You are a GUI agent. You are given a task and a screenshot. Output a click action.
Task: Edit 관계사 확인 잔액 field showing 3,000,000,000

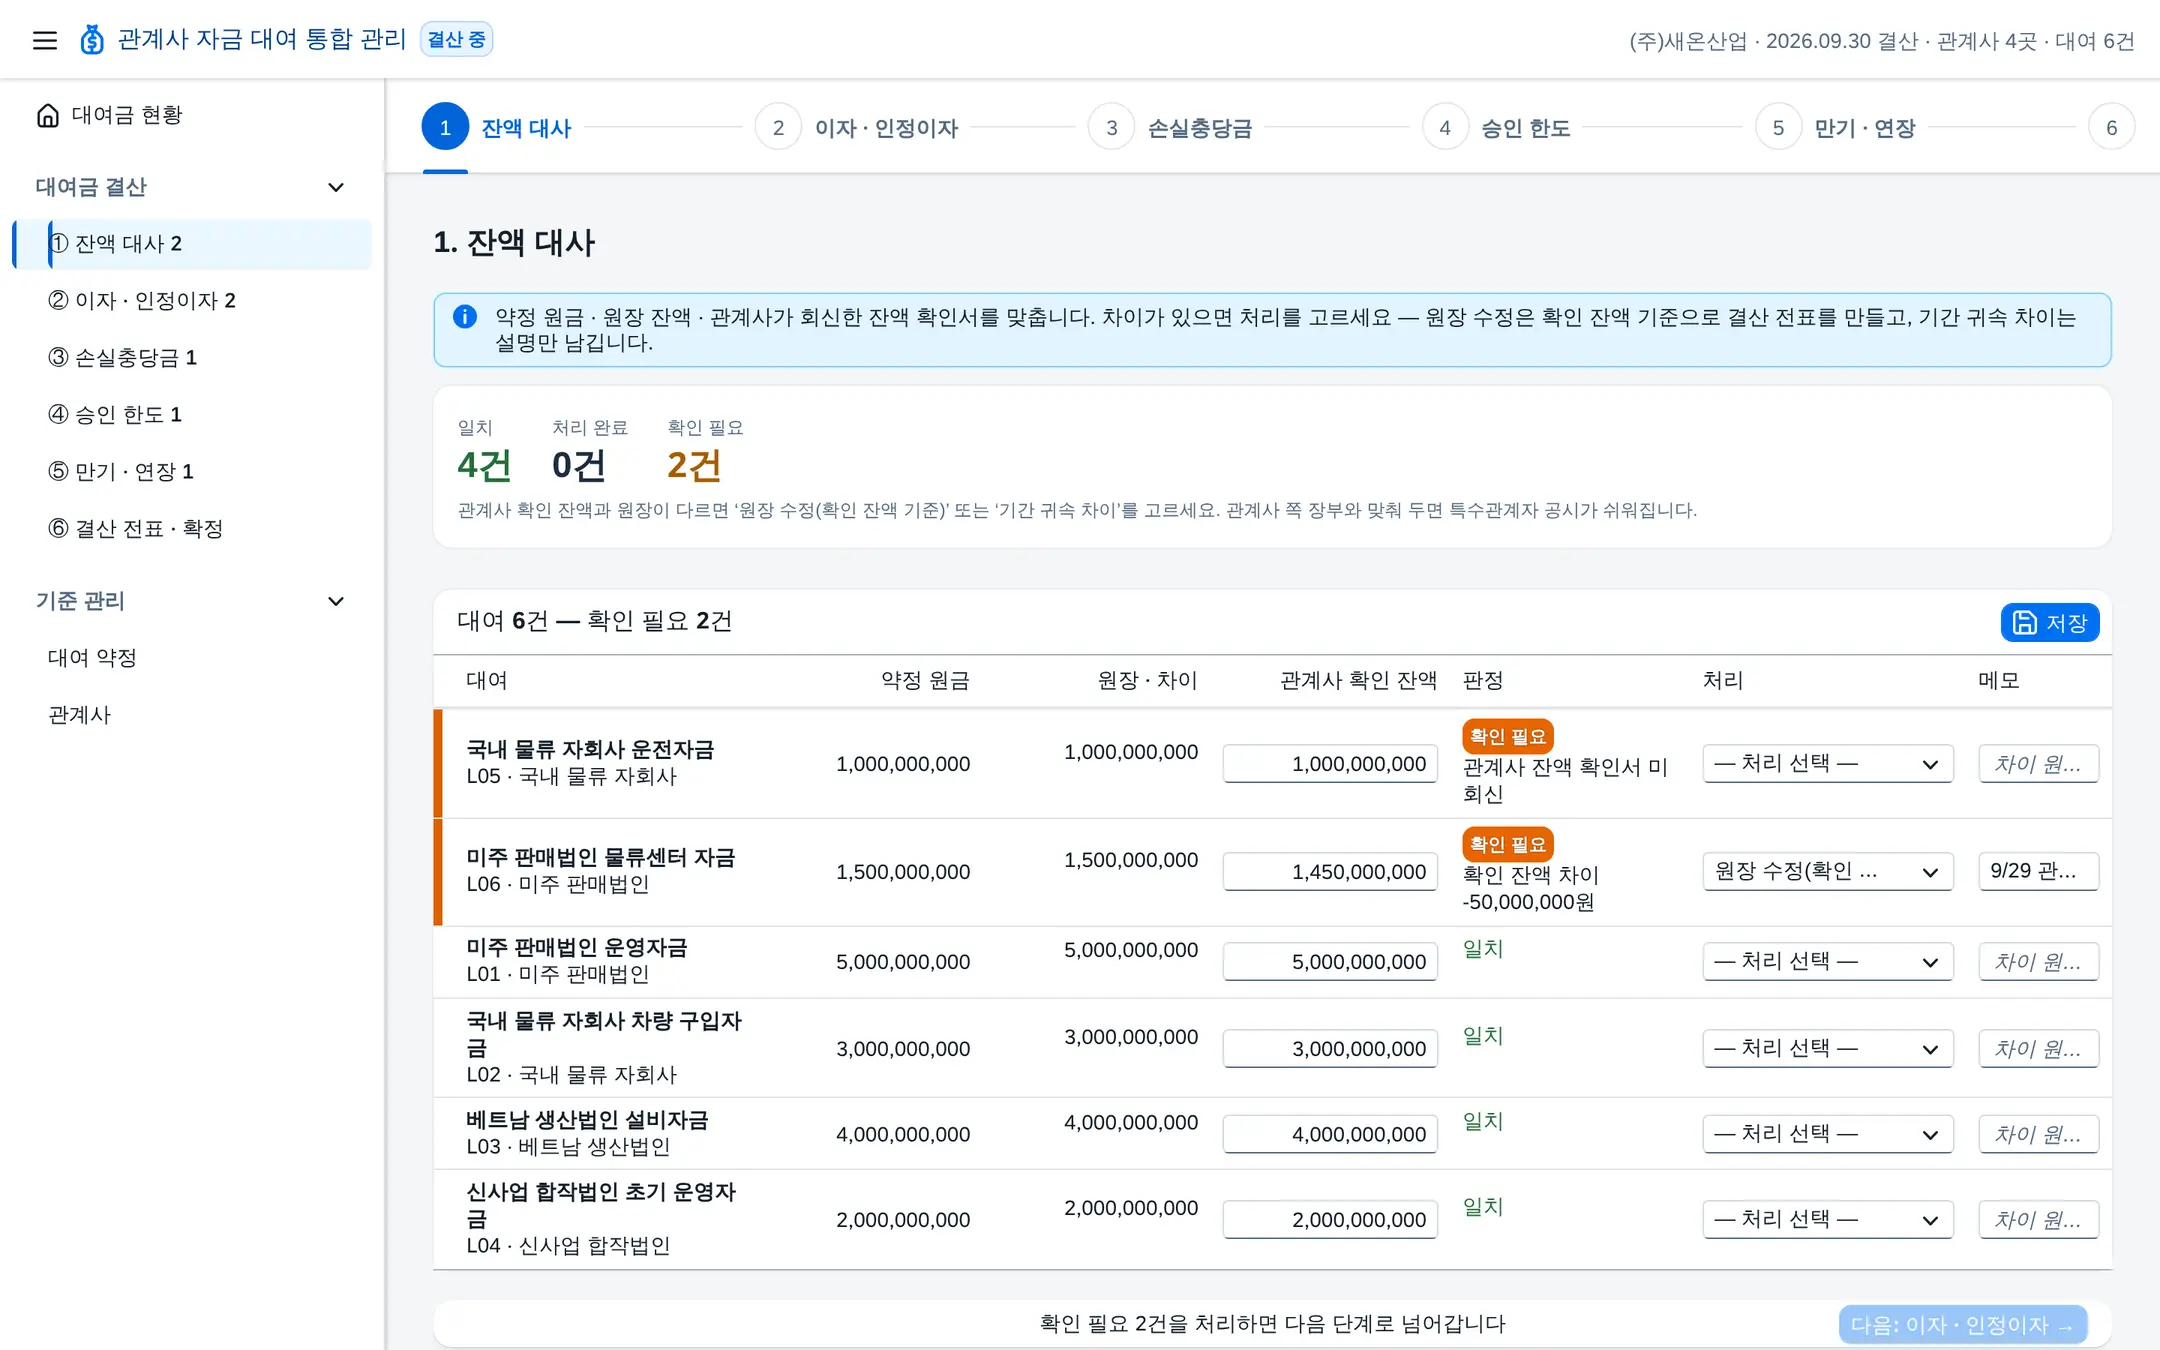coord(1330,1049)
